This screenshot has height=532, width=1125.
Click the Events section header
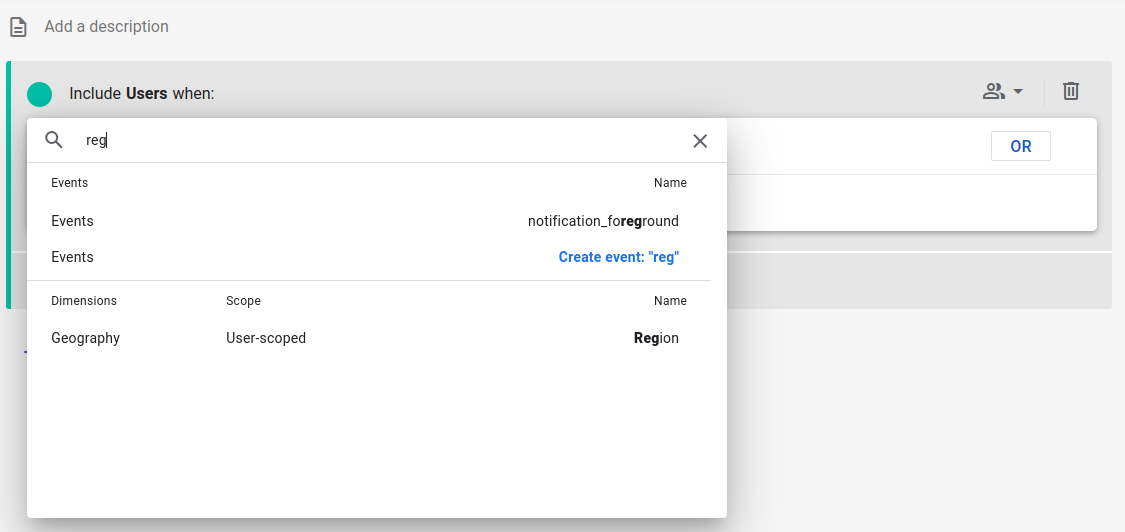[x=70, y=183]
